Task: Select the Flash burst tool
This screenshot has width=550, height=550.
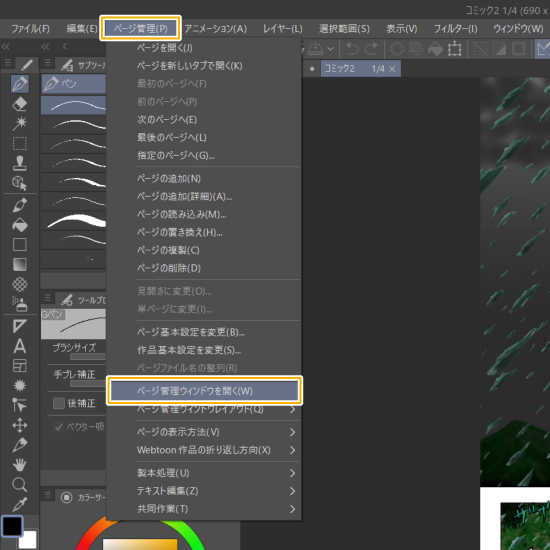Action: point(20,385)
